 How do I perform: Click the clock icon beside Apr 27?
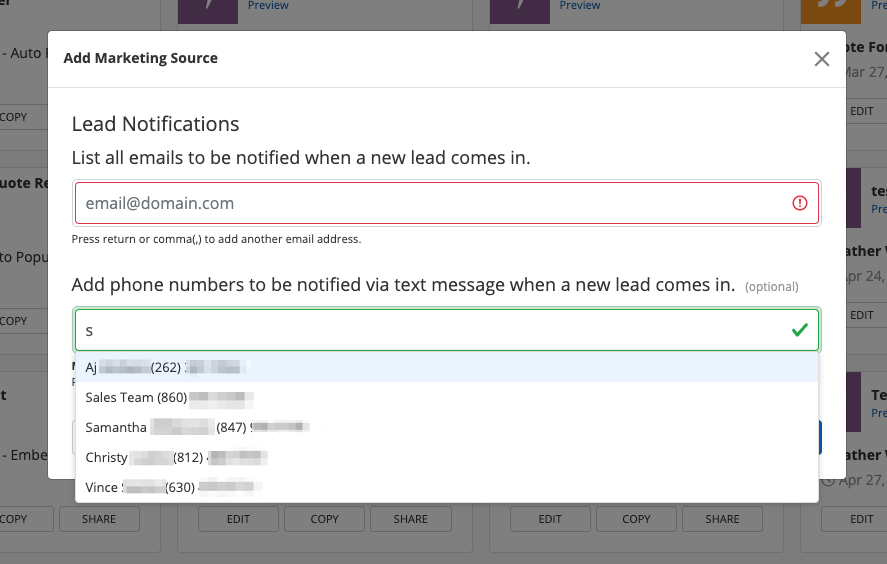pyautogui.click(x=826, y=480)
